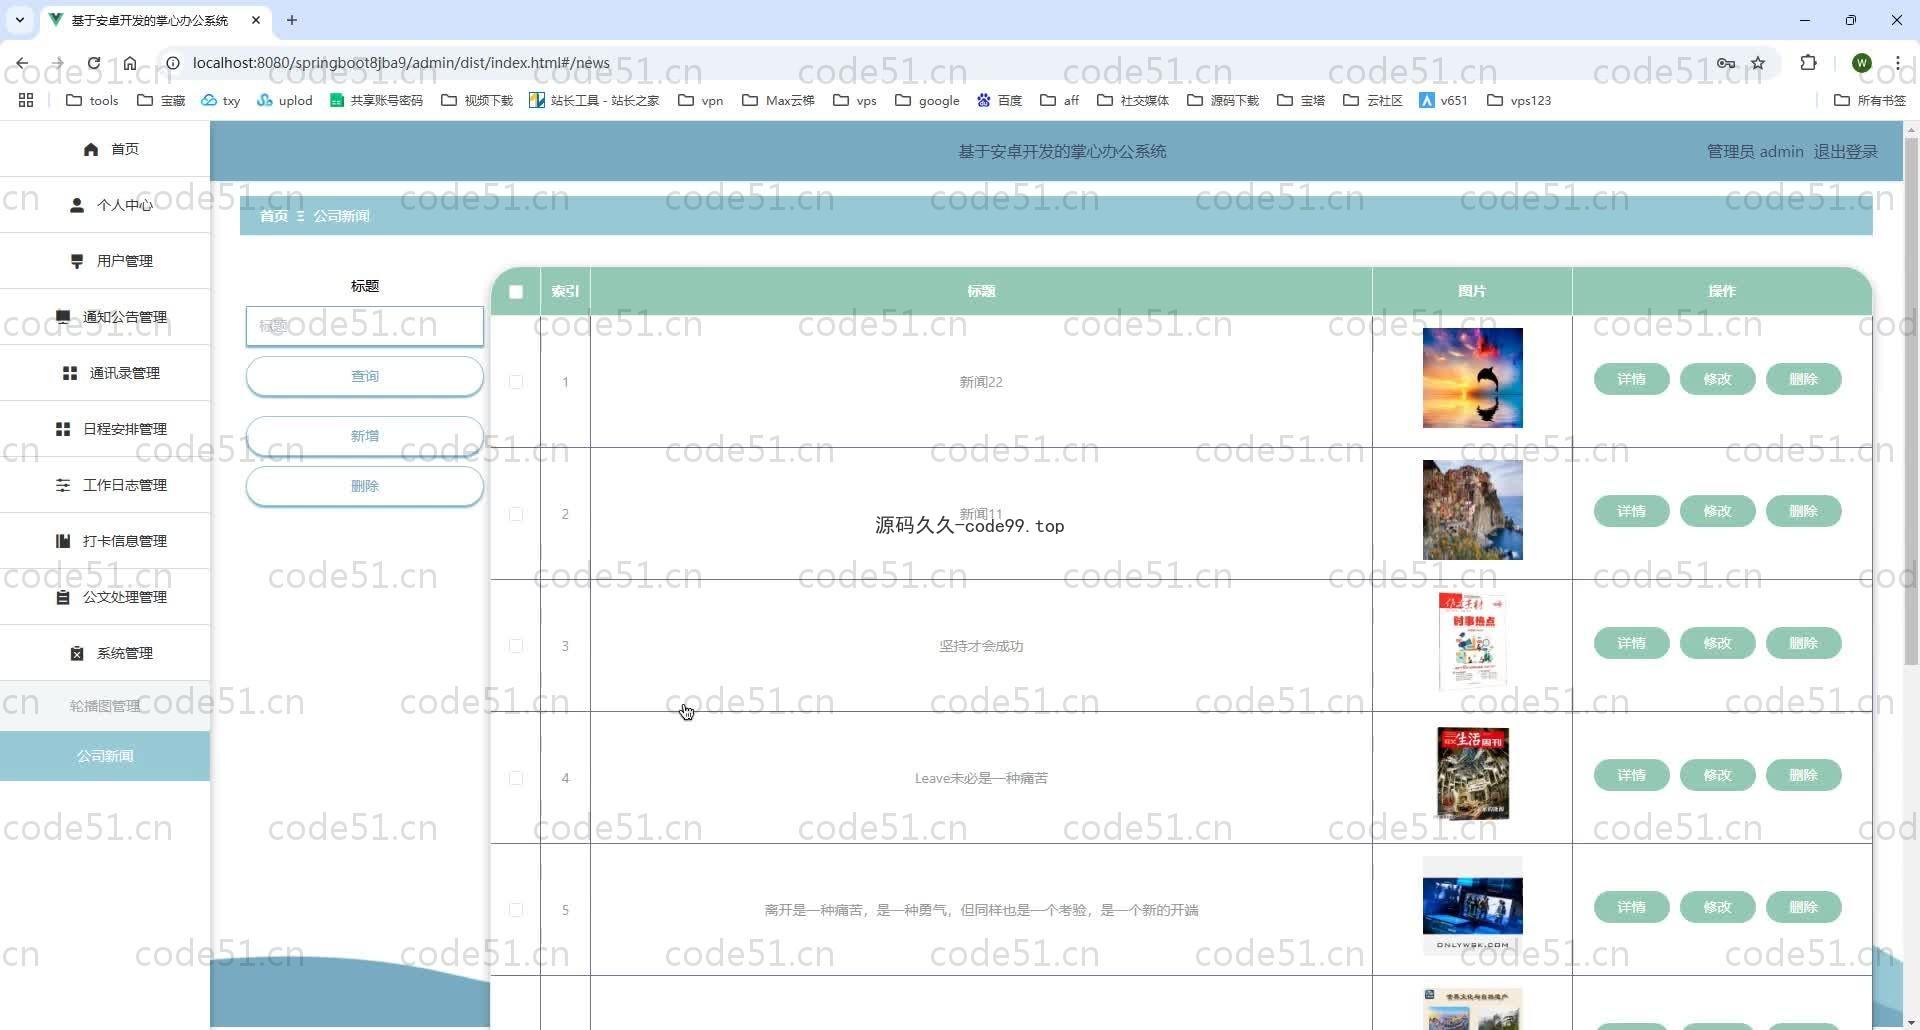Open the Chrome profile avatar W

coord(1861,63)
